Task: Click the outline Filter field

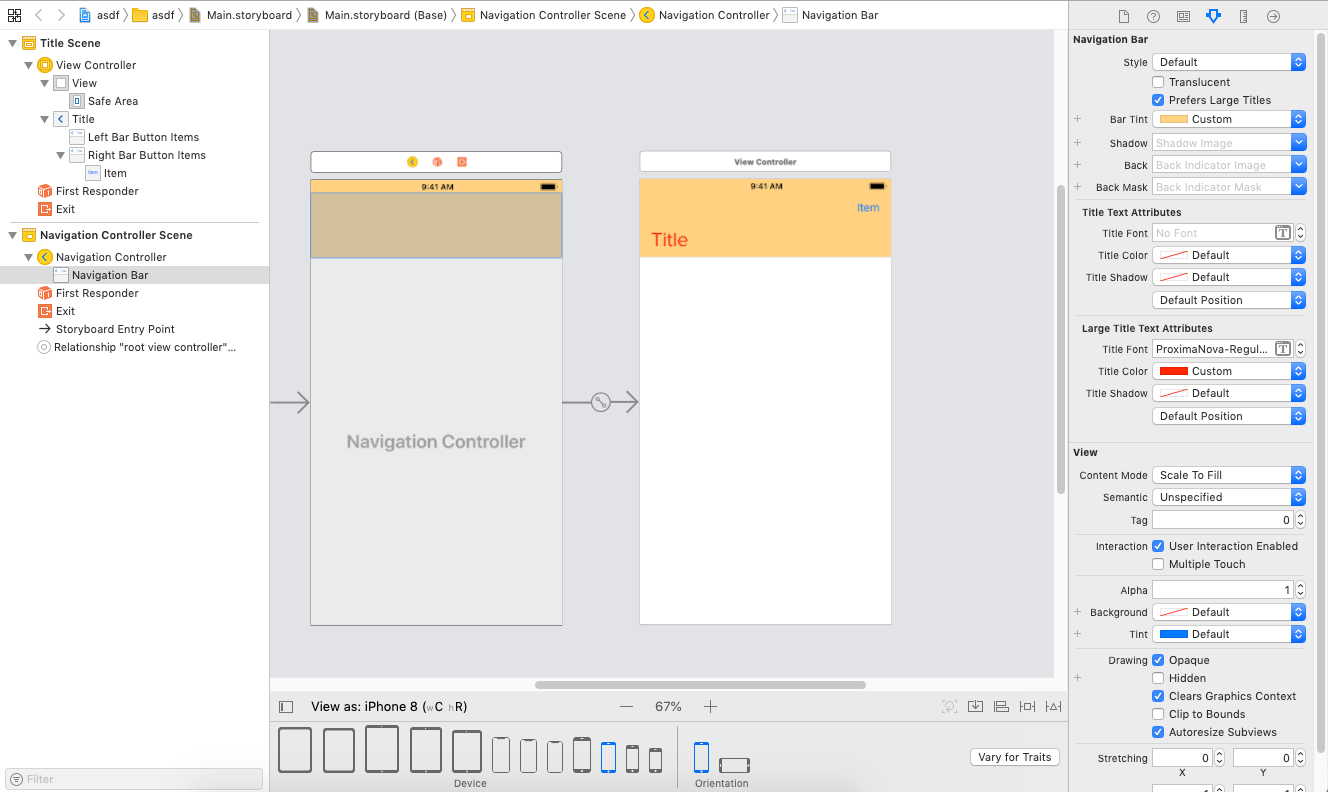Action: tap(135, 779)
